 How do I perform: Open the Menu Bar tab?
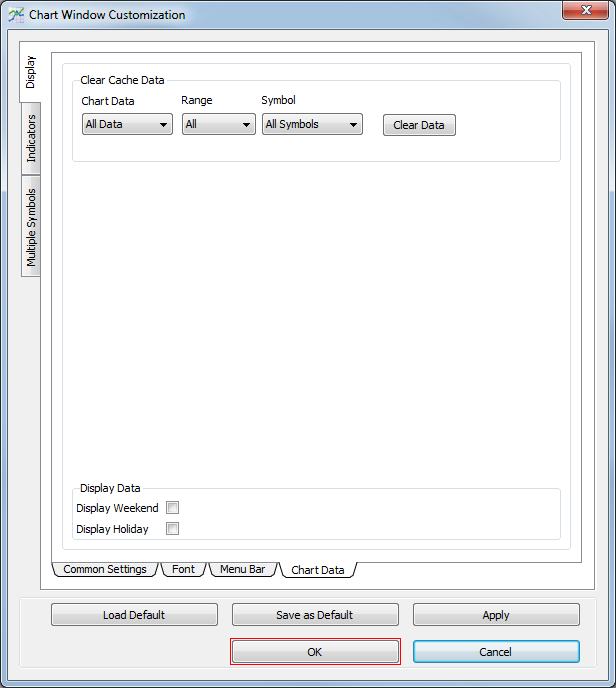tap(242, 569)
